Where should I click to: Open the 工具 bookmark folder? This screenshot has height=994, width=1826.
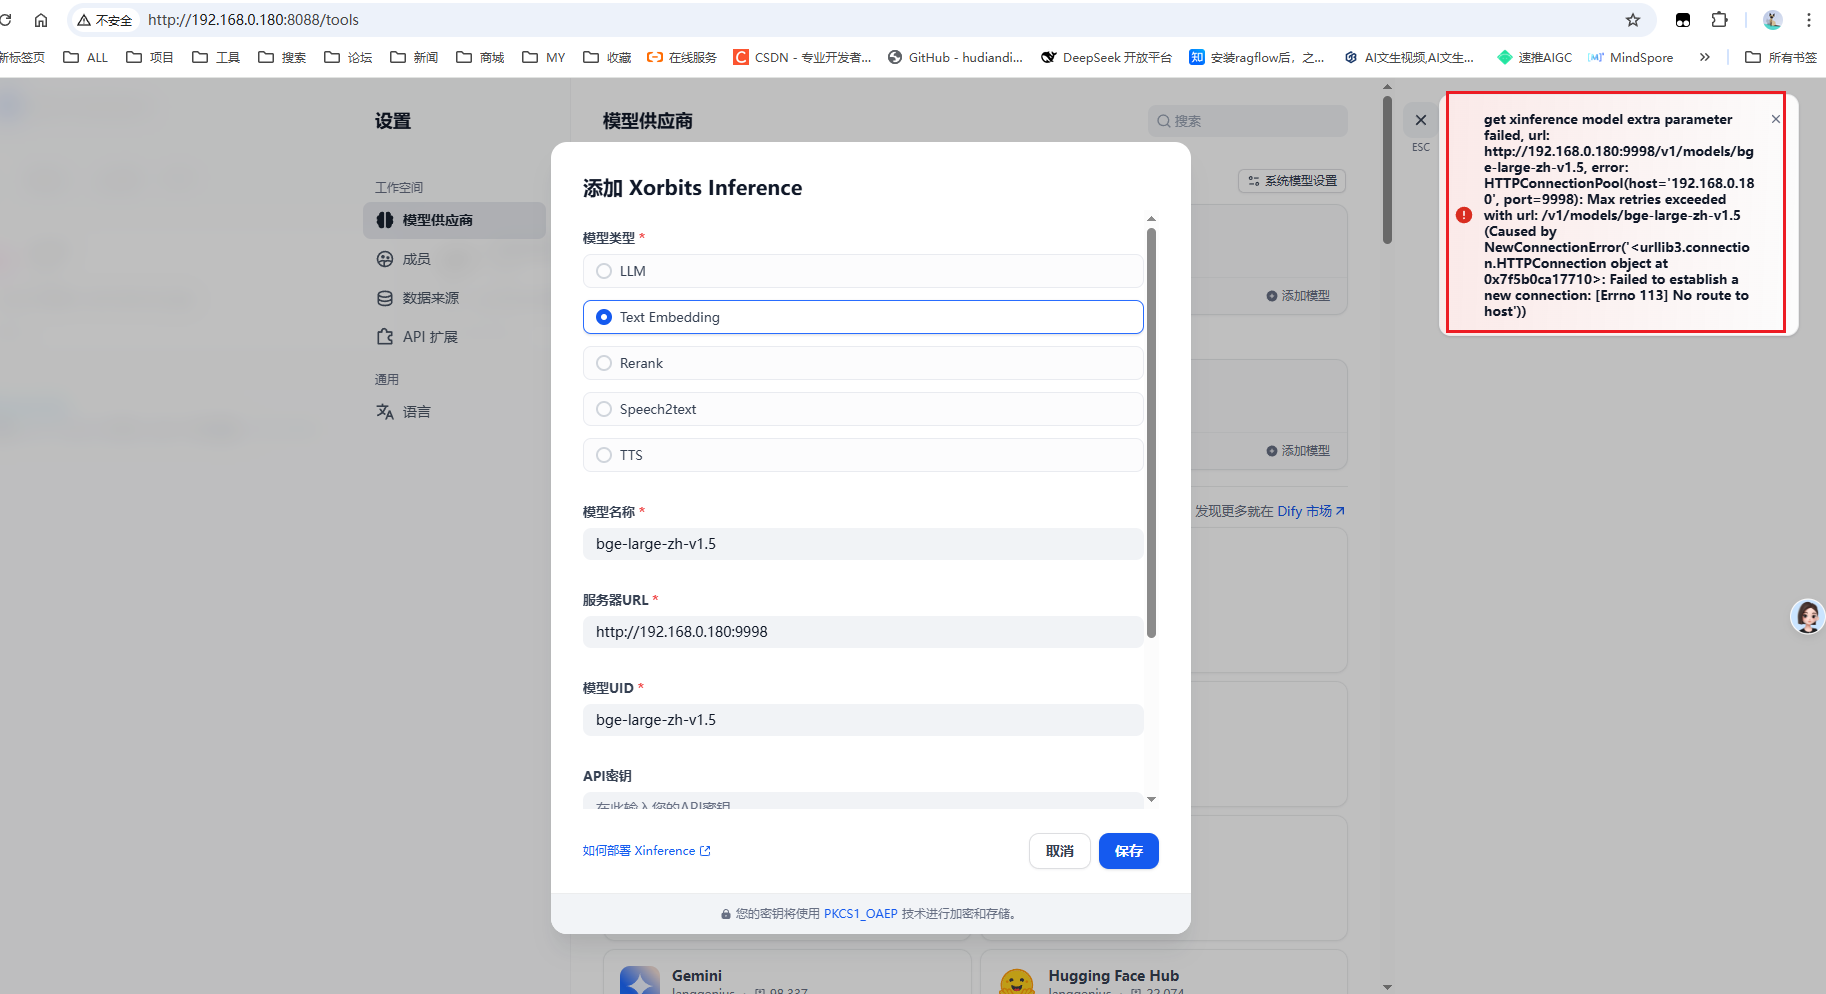[216, 58]
